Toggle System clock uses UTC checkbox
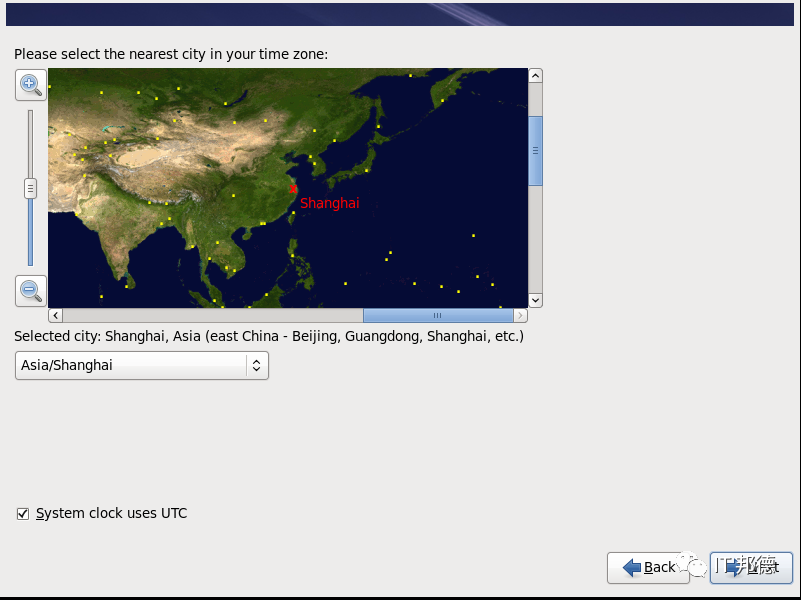The height and width of the screenshot is (600, 801). 23,514
